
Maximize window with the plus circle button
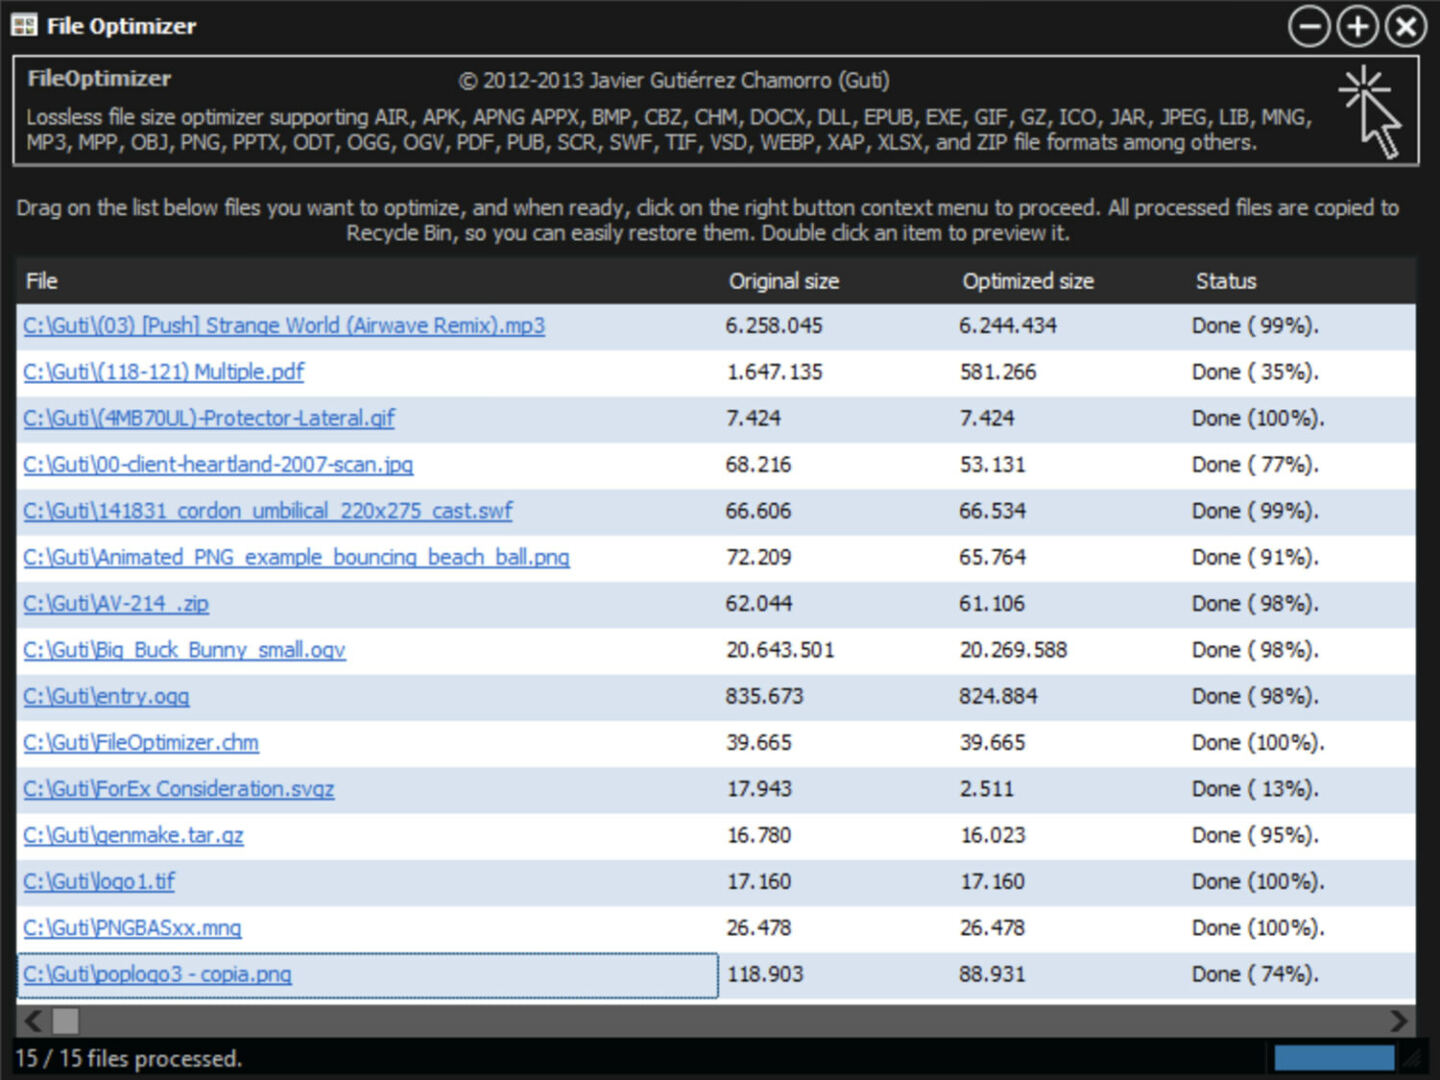1357,27
